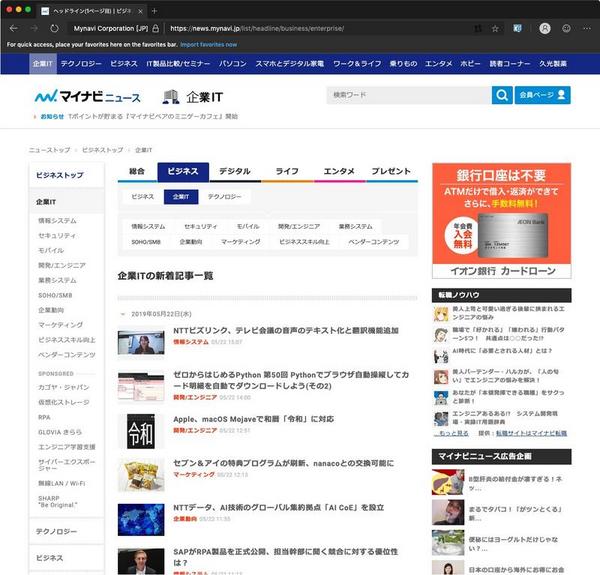Click the browser forward arrow
Screen dimensions: 600x575
pos(34,28)
